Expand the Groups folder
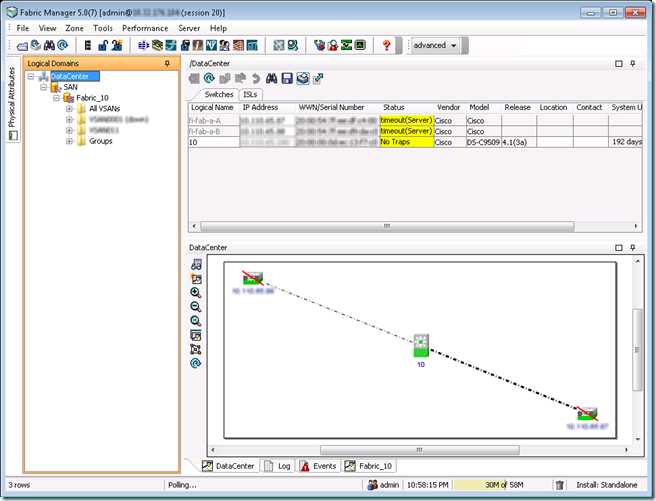This screenshot has width=656, height=501. tap(69, 141)
